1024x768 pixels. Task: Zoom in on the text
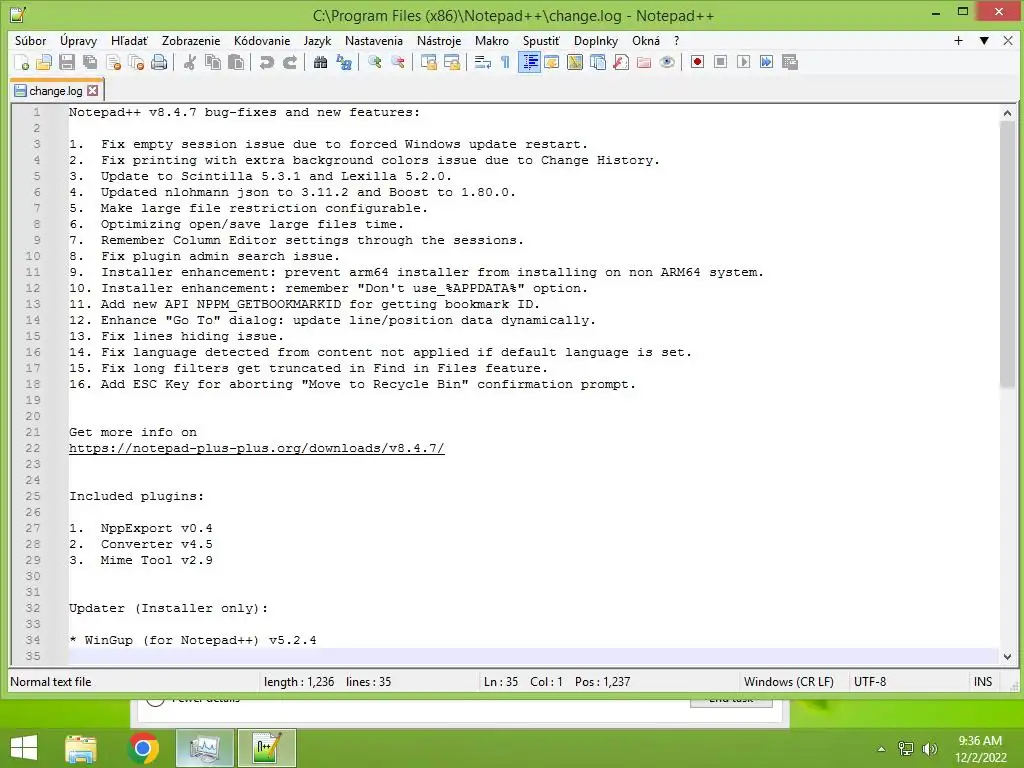(374, 62)
